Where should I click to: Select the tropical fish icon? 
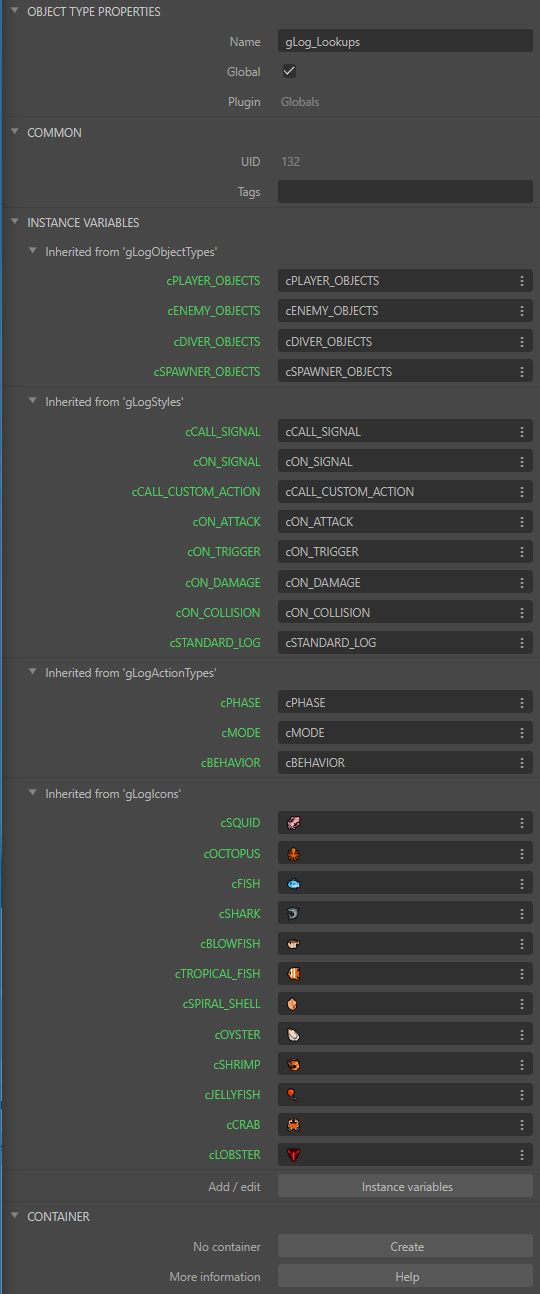click(293, 974)
